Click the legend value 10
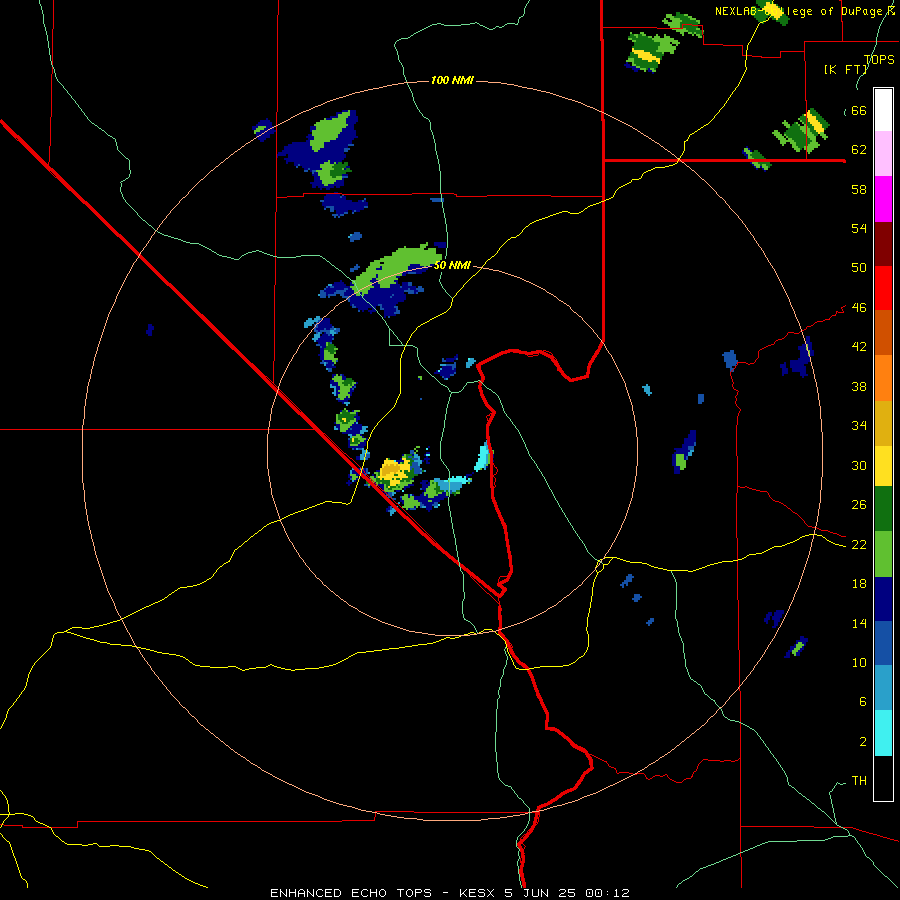 (x=859, y=662)
